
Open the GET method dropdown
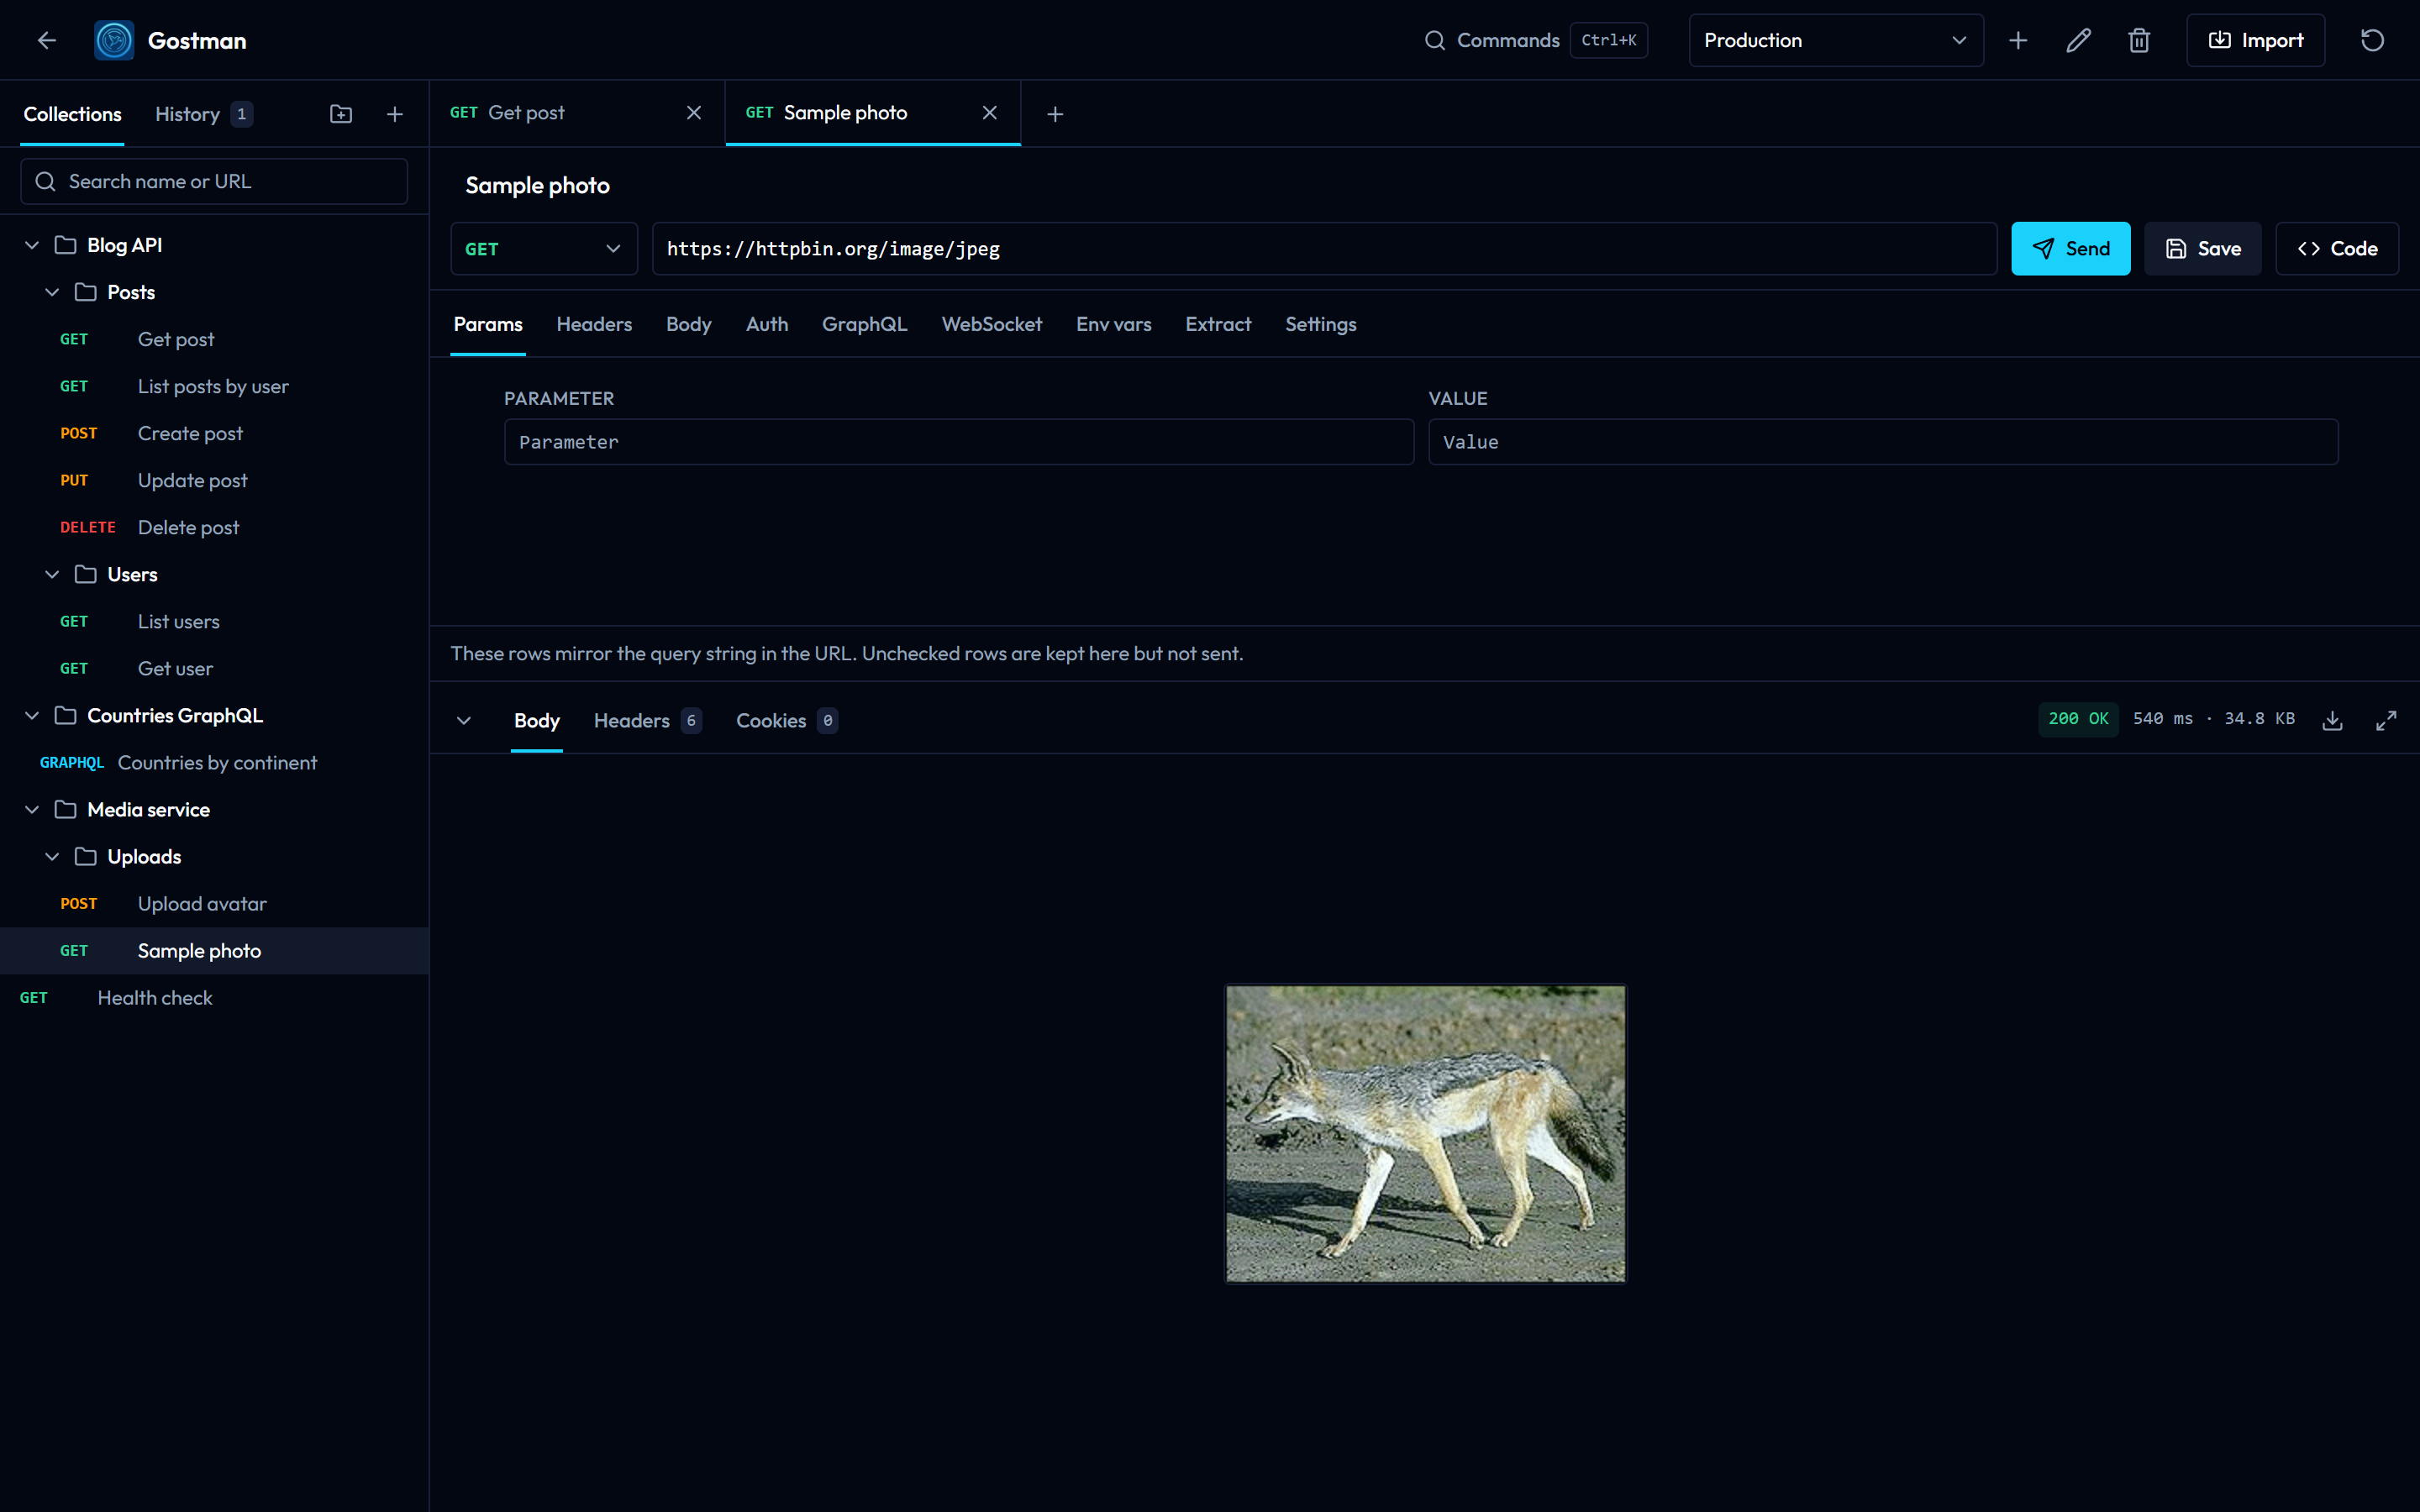(544, 248)
